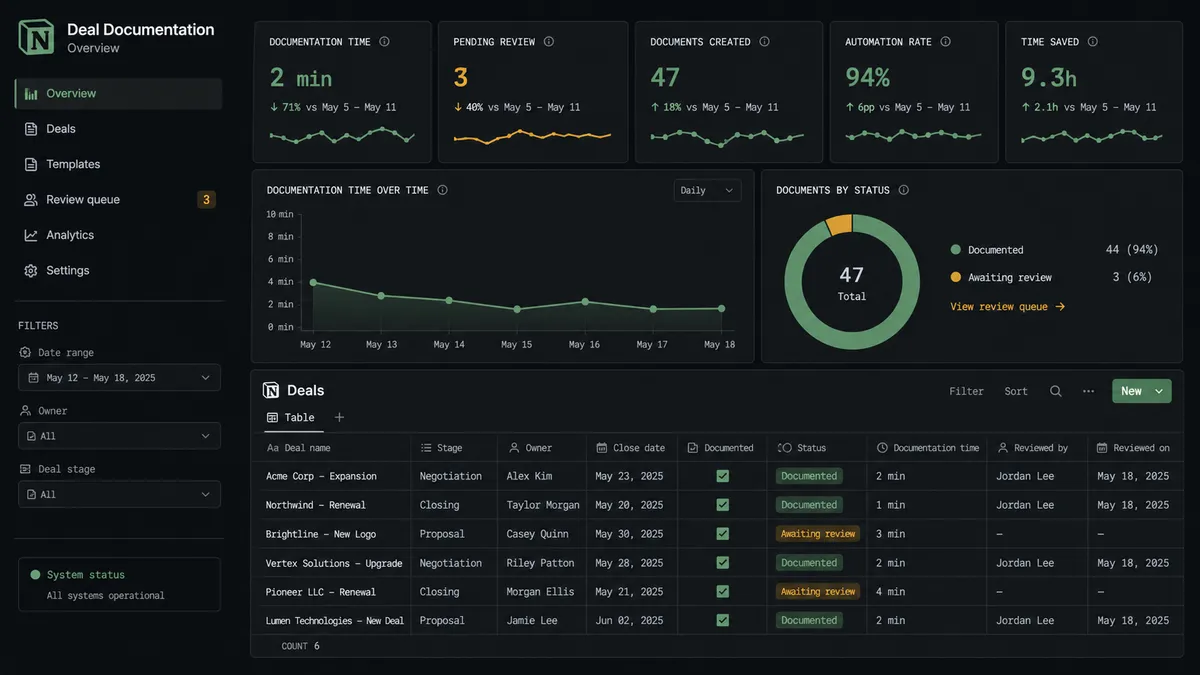Click the Analytics line chart icon
This screenshot has width=1200, height=675.
click(31, 235)
